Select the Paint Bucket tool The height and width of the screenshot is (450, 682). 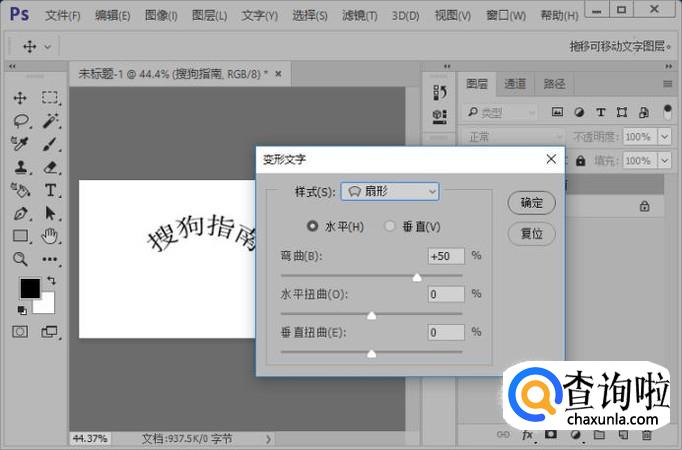20,190
